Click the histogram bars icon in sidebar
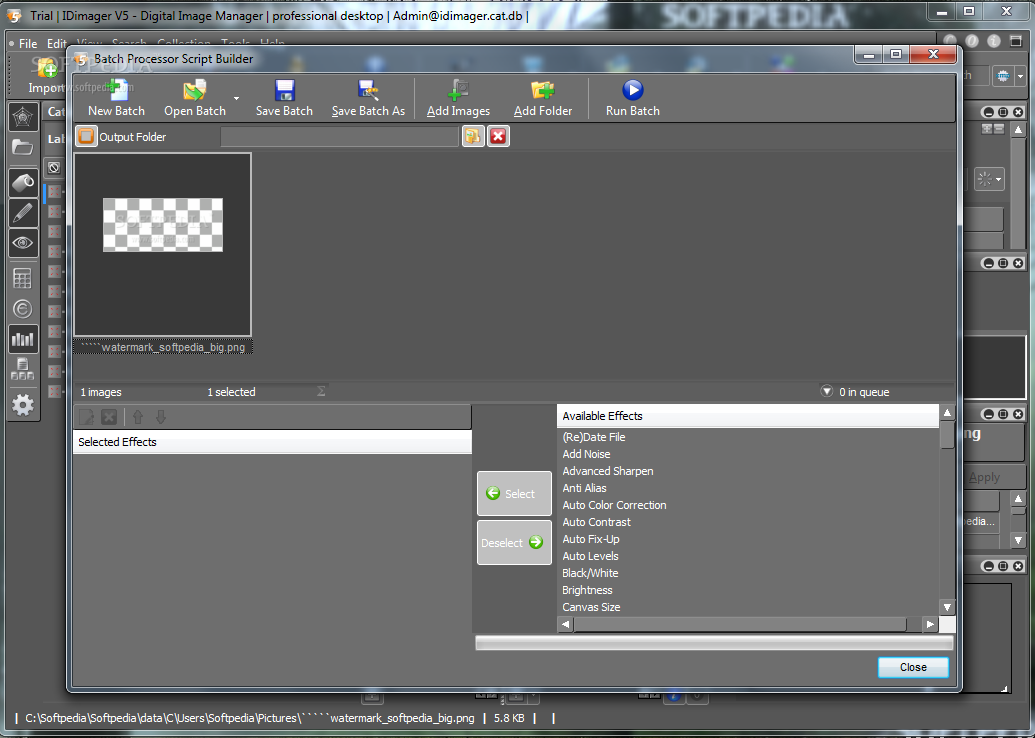Viewport: 1035px width, 738px height. (x=22, y=339)
